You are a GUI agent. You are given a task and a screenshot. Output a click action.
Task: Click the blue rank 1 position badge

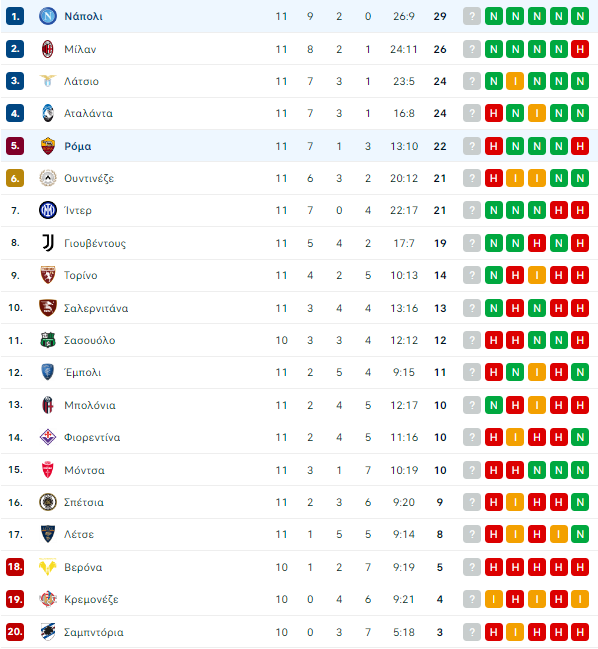pyautogui.click(x=15, y=16)
